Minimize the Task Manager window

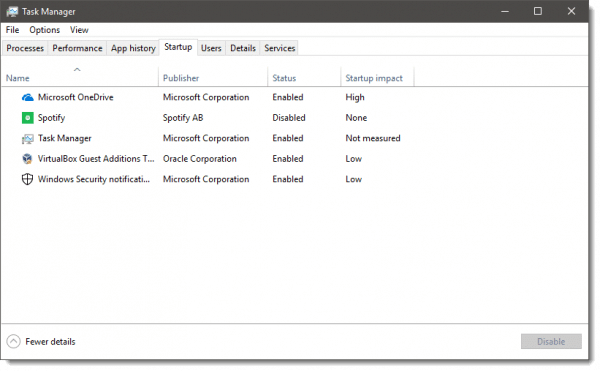pyautogui.click(x=505, y=11)
